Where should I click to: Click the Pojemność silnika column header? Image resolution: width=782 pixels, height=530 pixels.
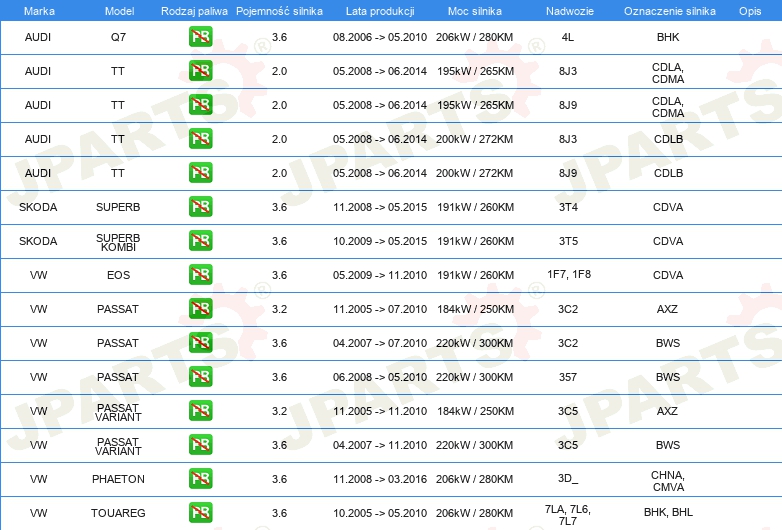279,11
